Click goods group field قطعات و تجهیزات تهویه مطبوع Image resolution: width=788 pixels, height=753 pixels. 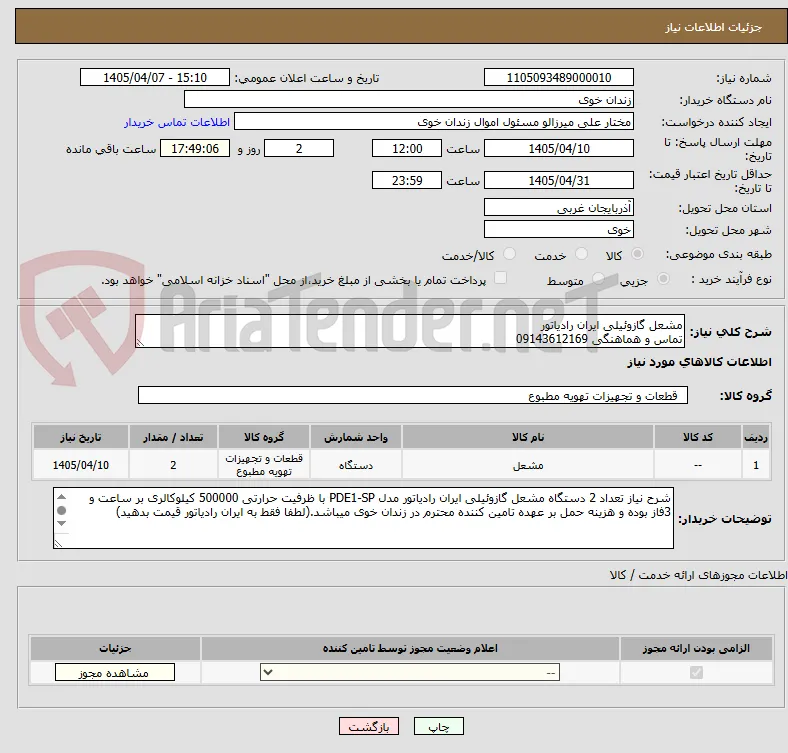click(413, 396)
